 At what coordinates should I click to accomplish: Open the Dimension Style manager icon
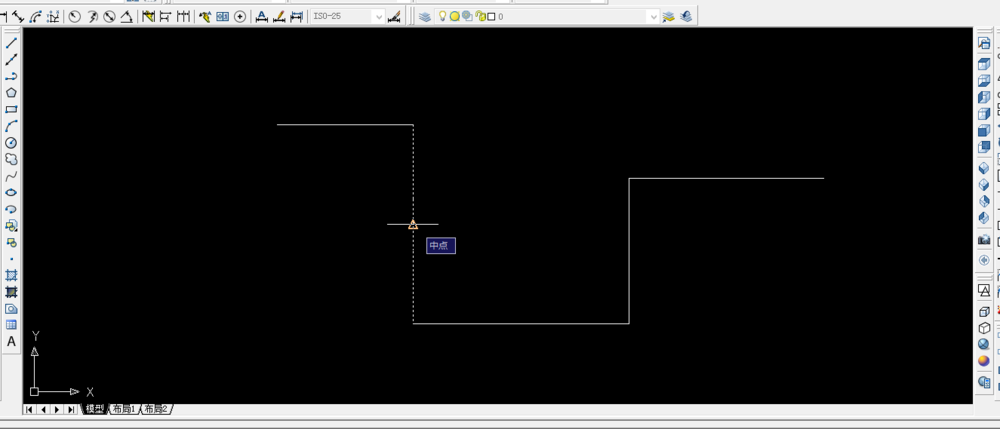tap(395, 17)
